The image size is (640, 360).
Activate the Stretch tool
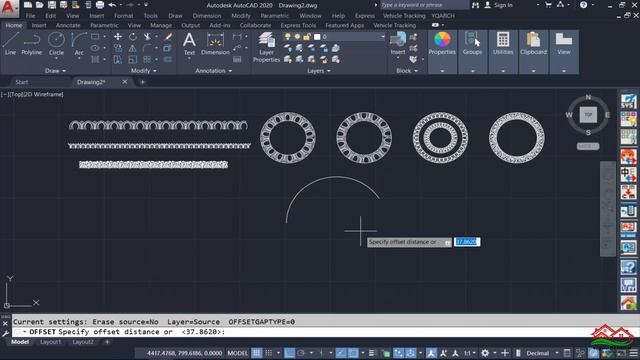pos(118,60)
